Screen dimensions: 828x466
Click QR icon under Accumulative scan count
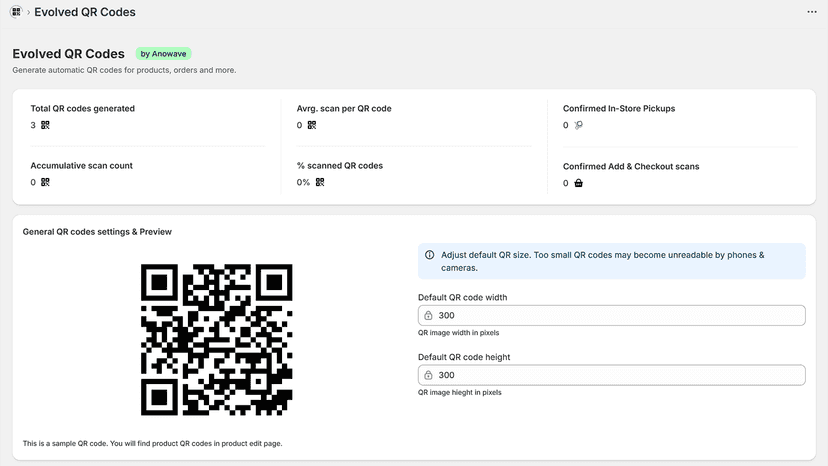pos(45,182)
